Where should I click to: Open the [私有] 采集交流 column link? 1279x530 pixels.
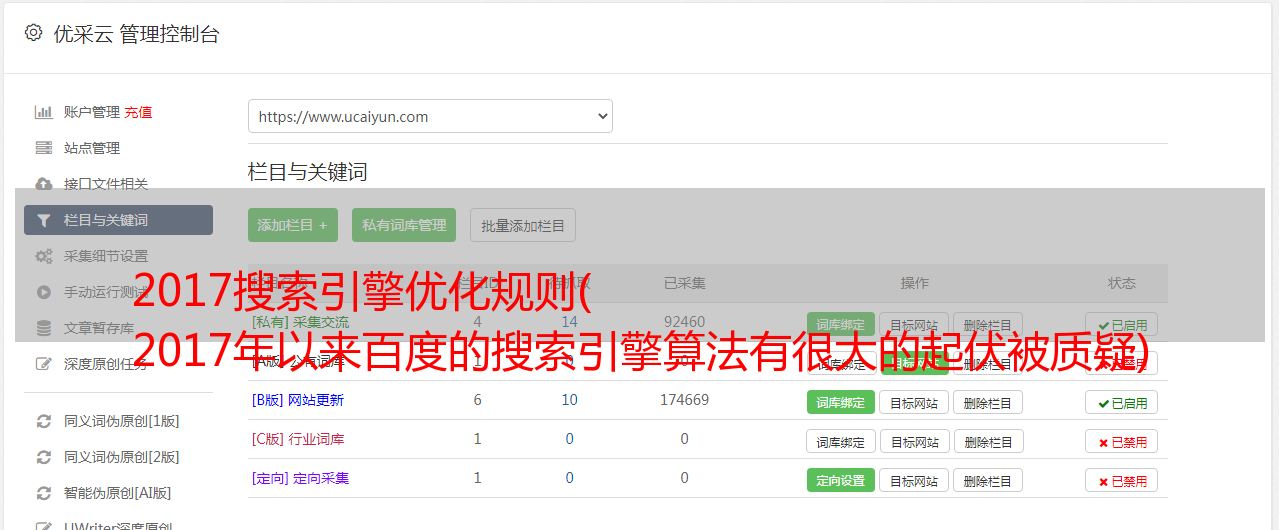pos(301,322)
